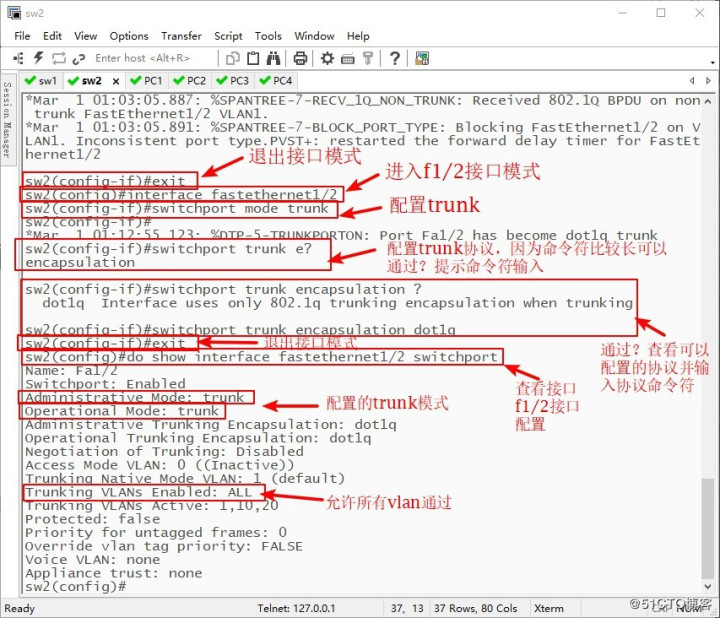The image size is (720, 618).
Task: Click the line 'Negotiation of Trunking: Disabled'
Action: pos(164,451)
